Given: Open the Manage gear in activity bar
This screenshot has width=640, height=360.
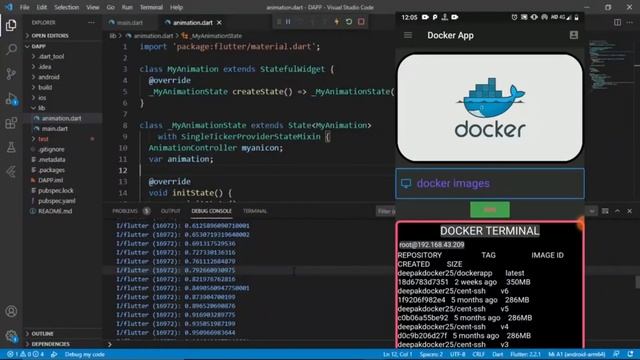Looking at the screenshot, I should coord(11,336).
